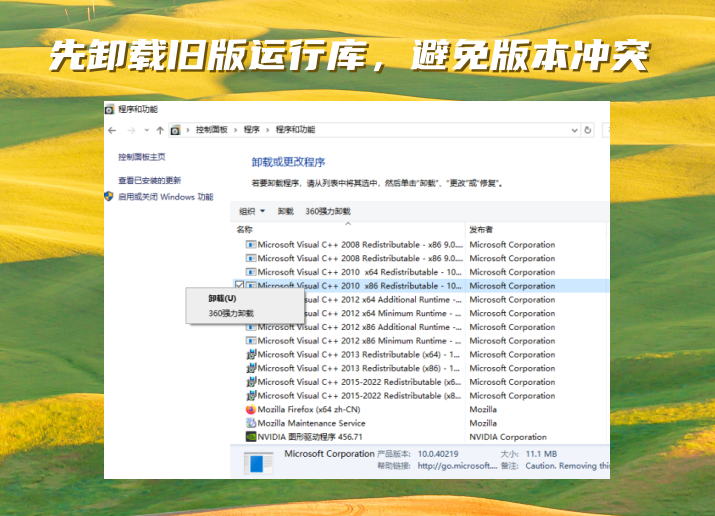The width and height of the screenshot is (715, 516).
Task: Click icon of Visual C++ 2013 Redistributable (x86)
Action: click(251, 368)
